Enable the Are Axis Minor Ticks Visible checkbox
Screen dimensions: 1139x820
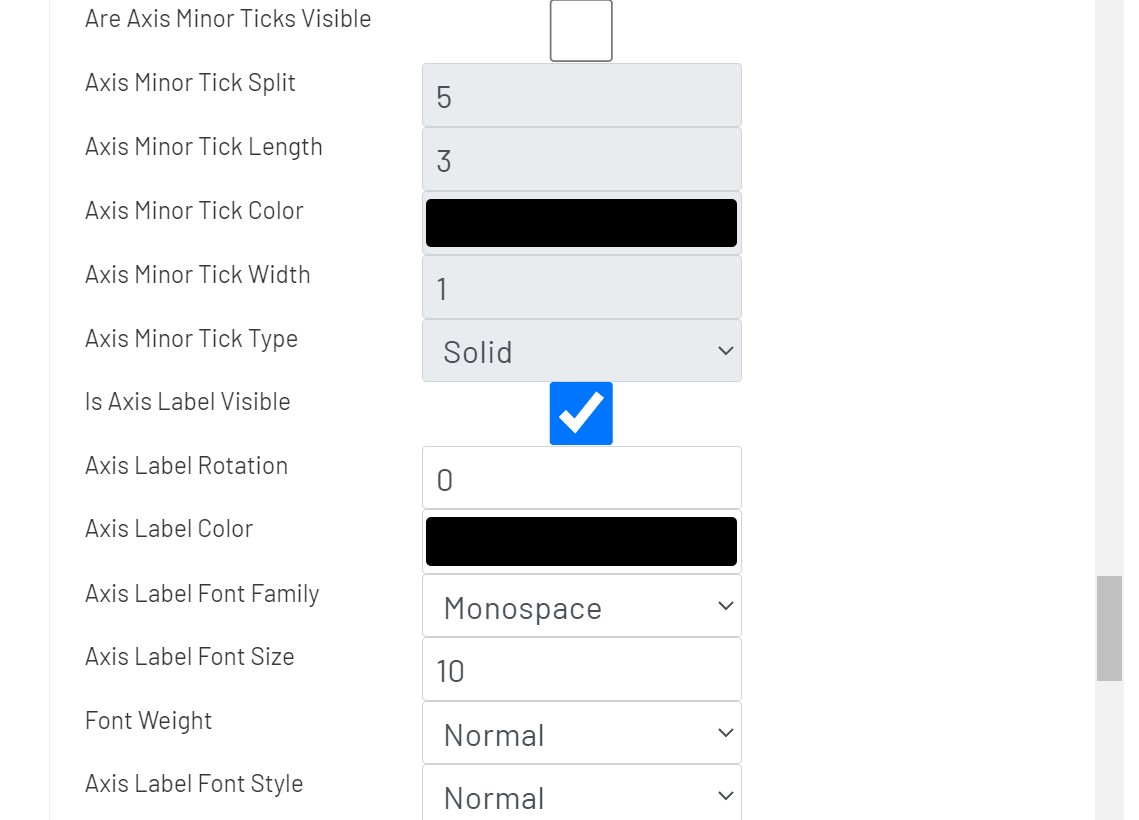click(581, 30)
